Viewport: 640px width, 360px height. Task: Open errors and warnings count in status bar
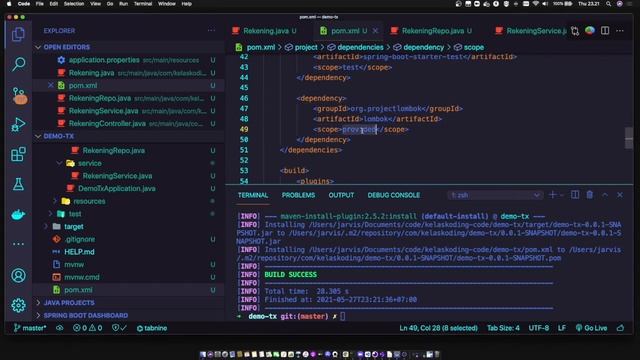pyautogui.click(x=87, y=328)
